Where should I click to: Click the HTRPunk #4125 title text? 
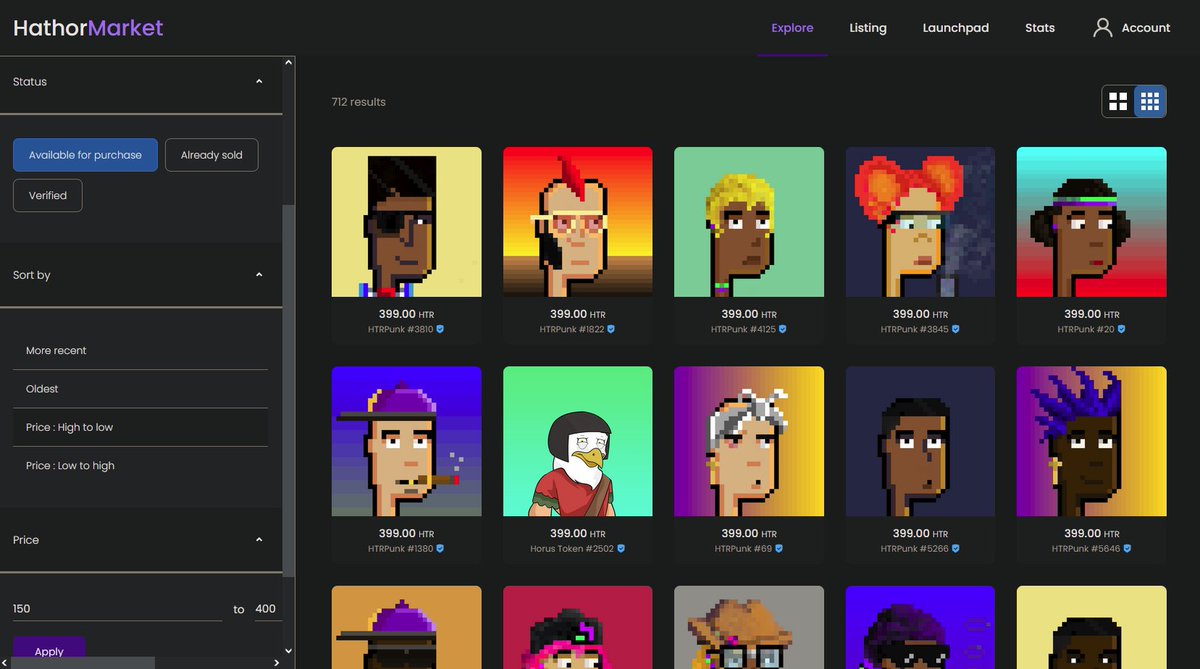744,329
